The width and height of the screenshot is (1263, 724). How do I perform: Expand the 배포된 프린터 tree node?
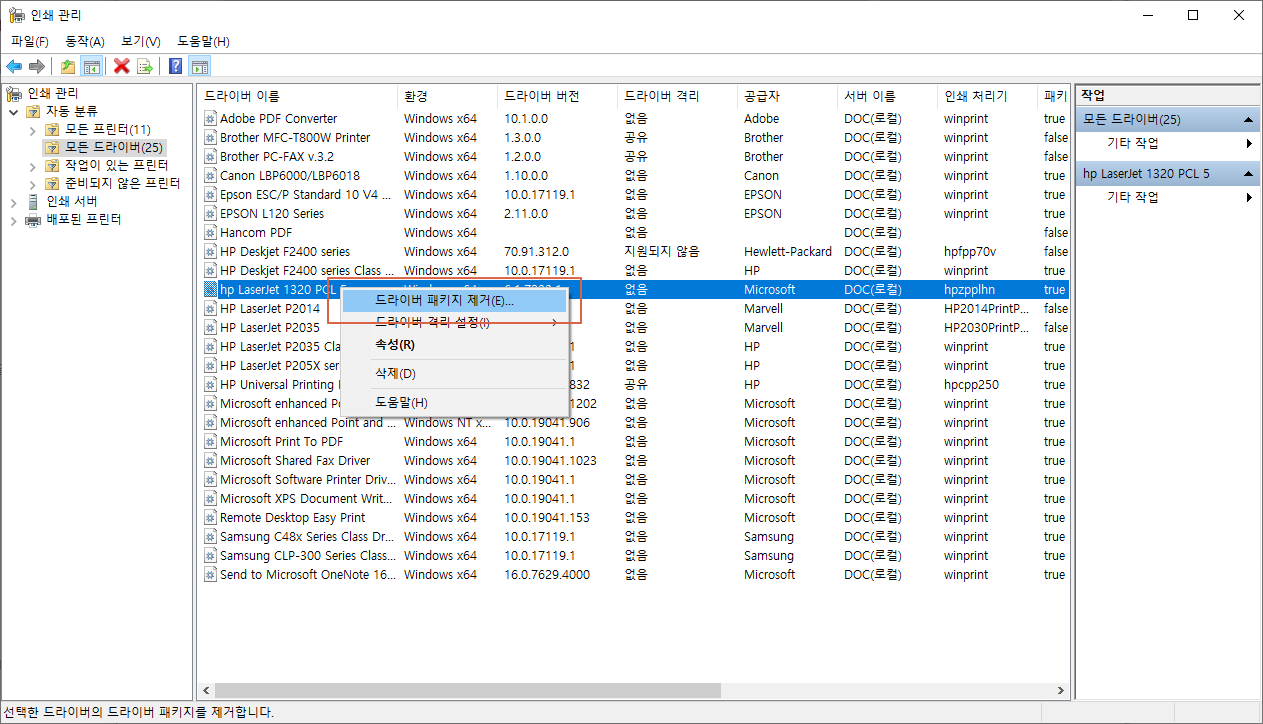(x=14, y=219)
